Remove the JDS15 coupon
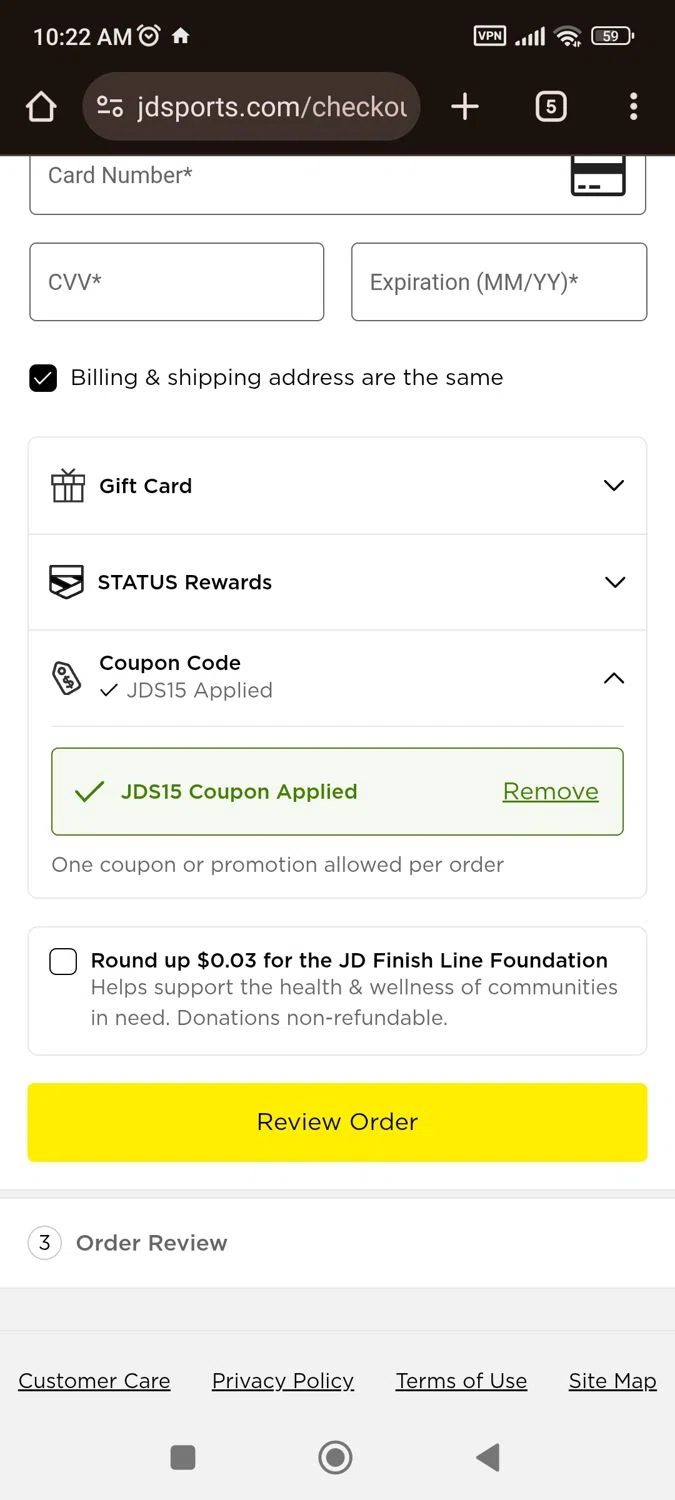The height and width of the screenshot is (1500, 675). click(x=550, y=791)
